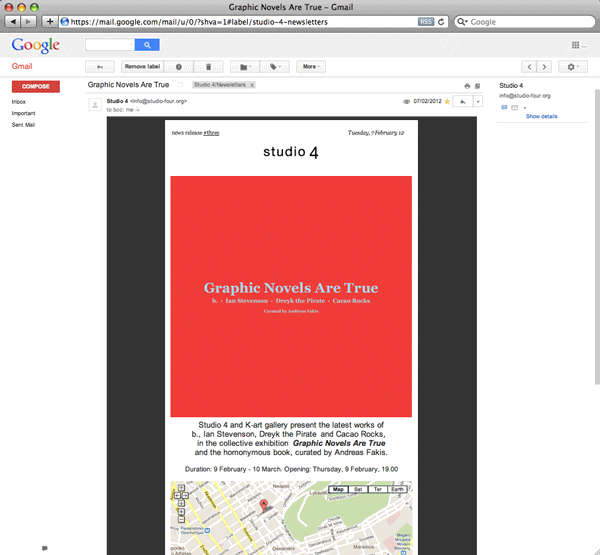Start a chat with Studio 4 icon
Image resolution: width=600 pixels, height=555 pixels.
pos(504,108)
